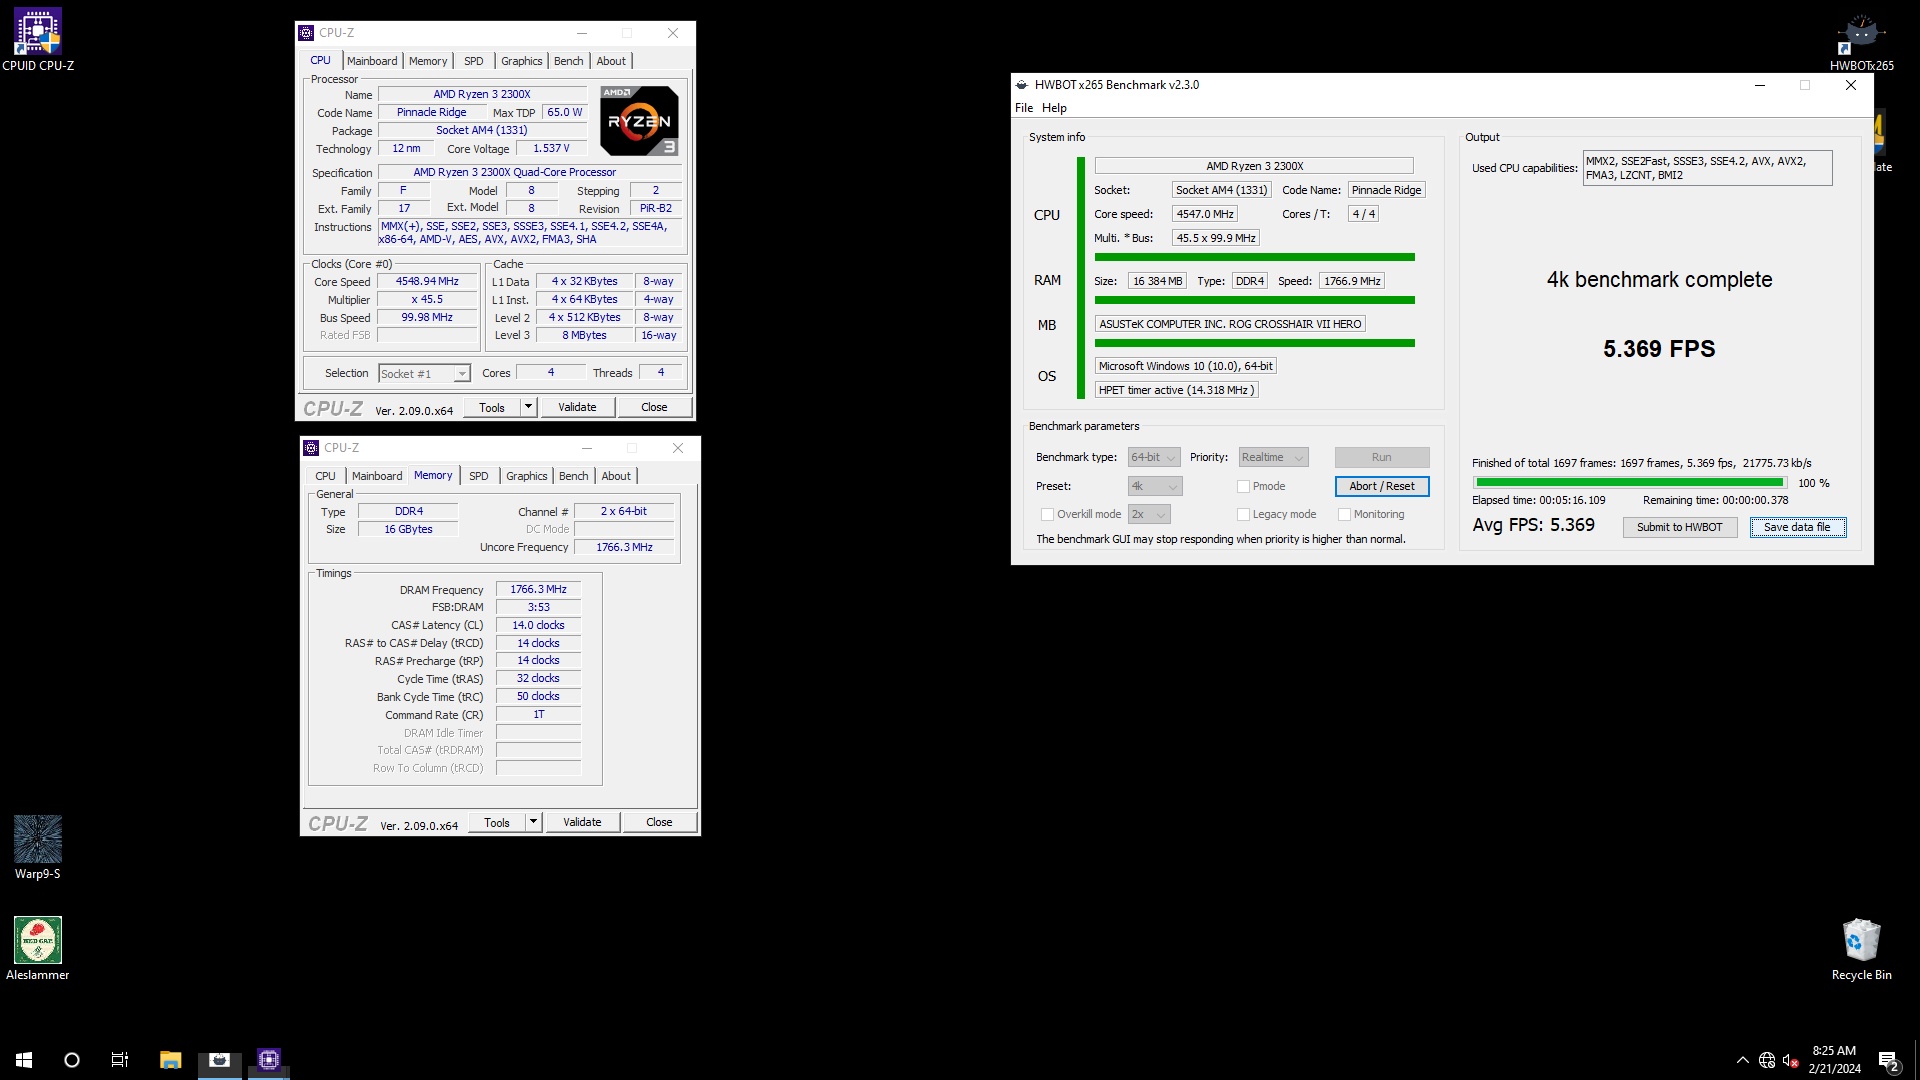The width and height of the screenshot is (1920, 1080).
Task: Open the Help menu in HWBOT x265
Action: 1054,108
